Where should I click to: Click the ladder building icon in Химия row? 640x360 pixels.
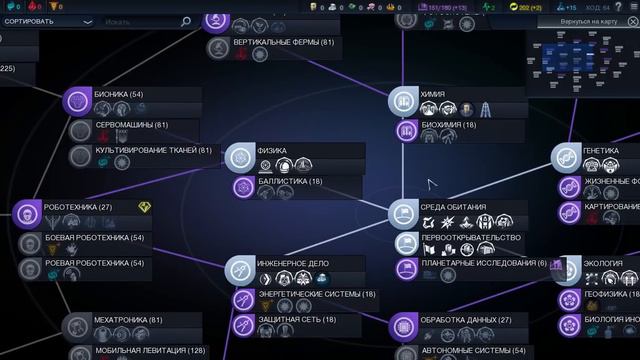click(485, 110)
